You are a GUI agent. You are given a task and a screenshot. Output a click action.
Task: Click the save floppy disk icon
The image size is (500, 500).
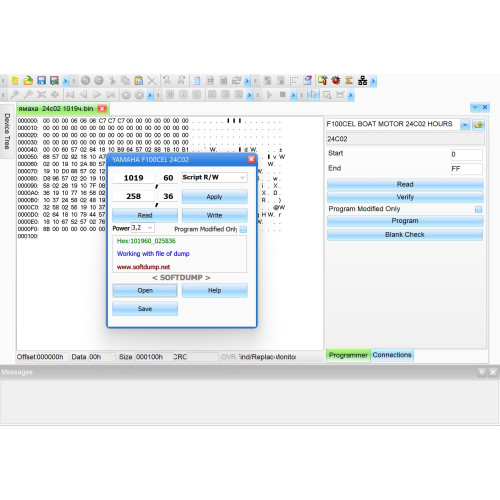coord(41,80)
